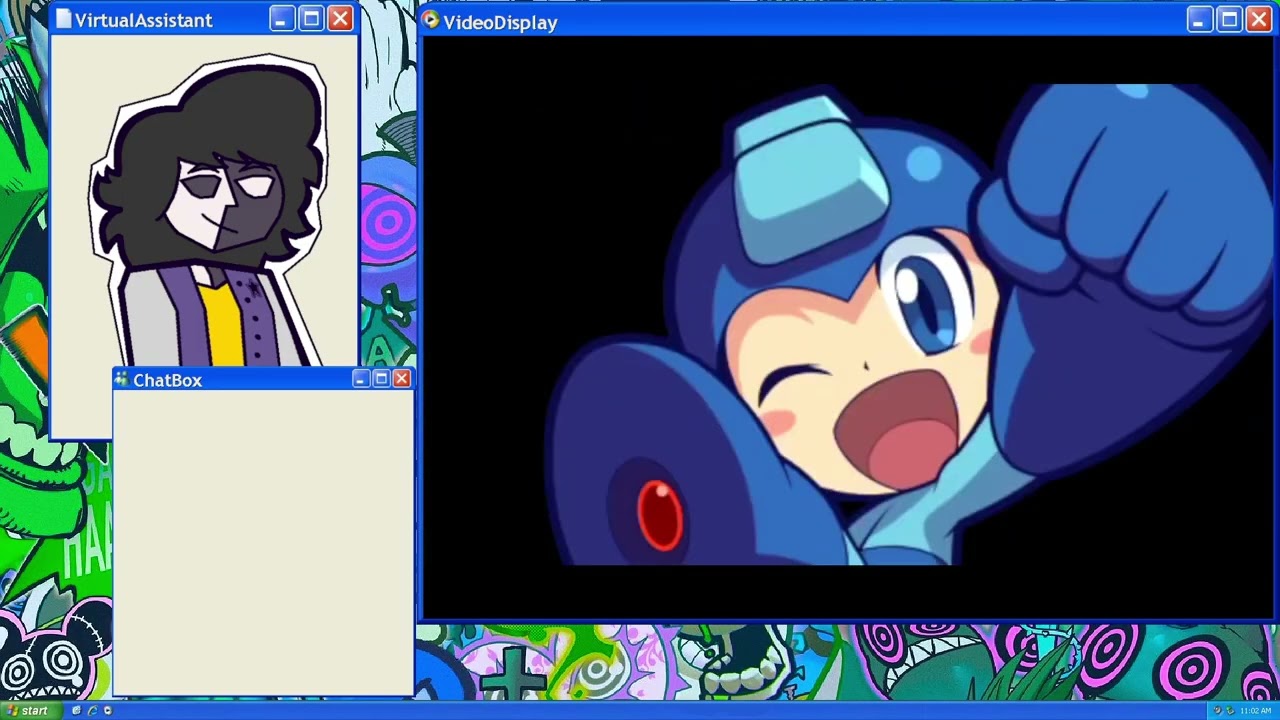Viewport: 1280px width, 720px height.
Task: Click the VirtualAssistant character avatar
Action: tap(210, 212)
